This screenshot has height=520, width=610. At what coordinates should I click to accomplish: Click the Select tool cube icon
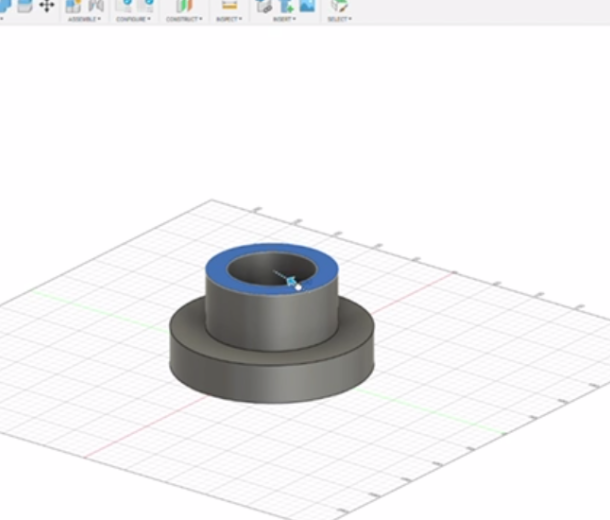coord(339,5)
